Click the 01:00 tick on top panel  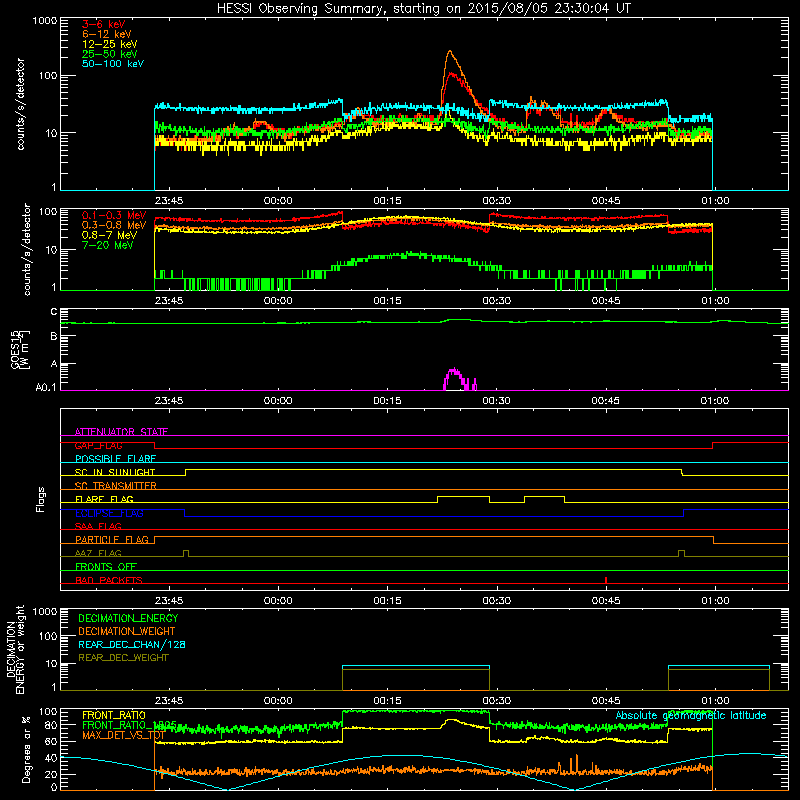[715, 201]
